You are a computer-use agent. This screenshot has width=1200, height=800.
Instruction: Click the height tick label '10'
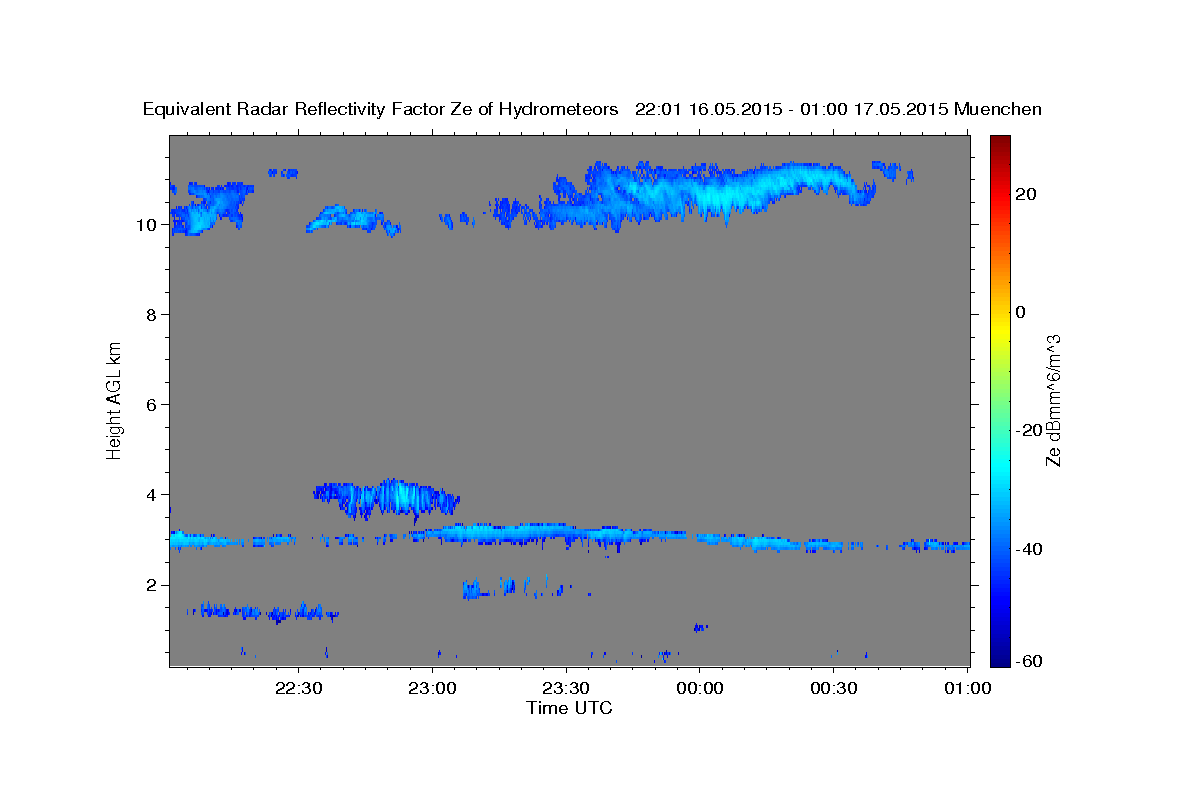click(x=145, y=225)
